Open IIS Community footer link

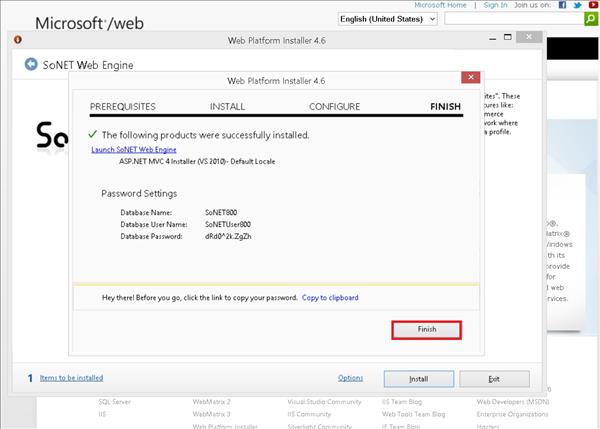tap(309, 414)
